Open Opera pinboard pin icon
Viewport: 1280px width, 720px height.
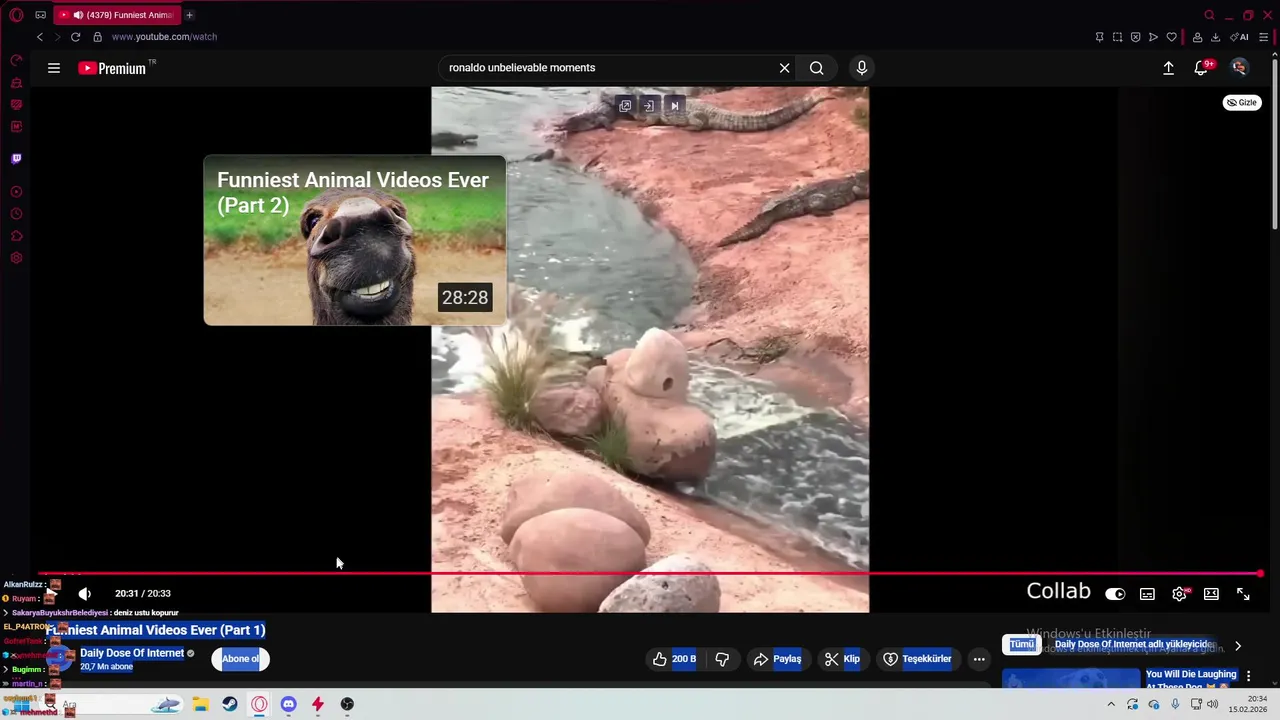(1099, 37)
